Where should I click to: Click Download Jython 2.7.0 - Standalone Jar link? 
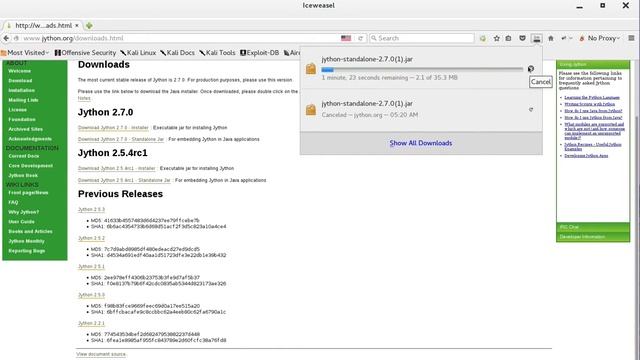tap(121, 139)
